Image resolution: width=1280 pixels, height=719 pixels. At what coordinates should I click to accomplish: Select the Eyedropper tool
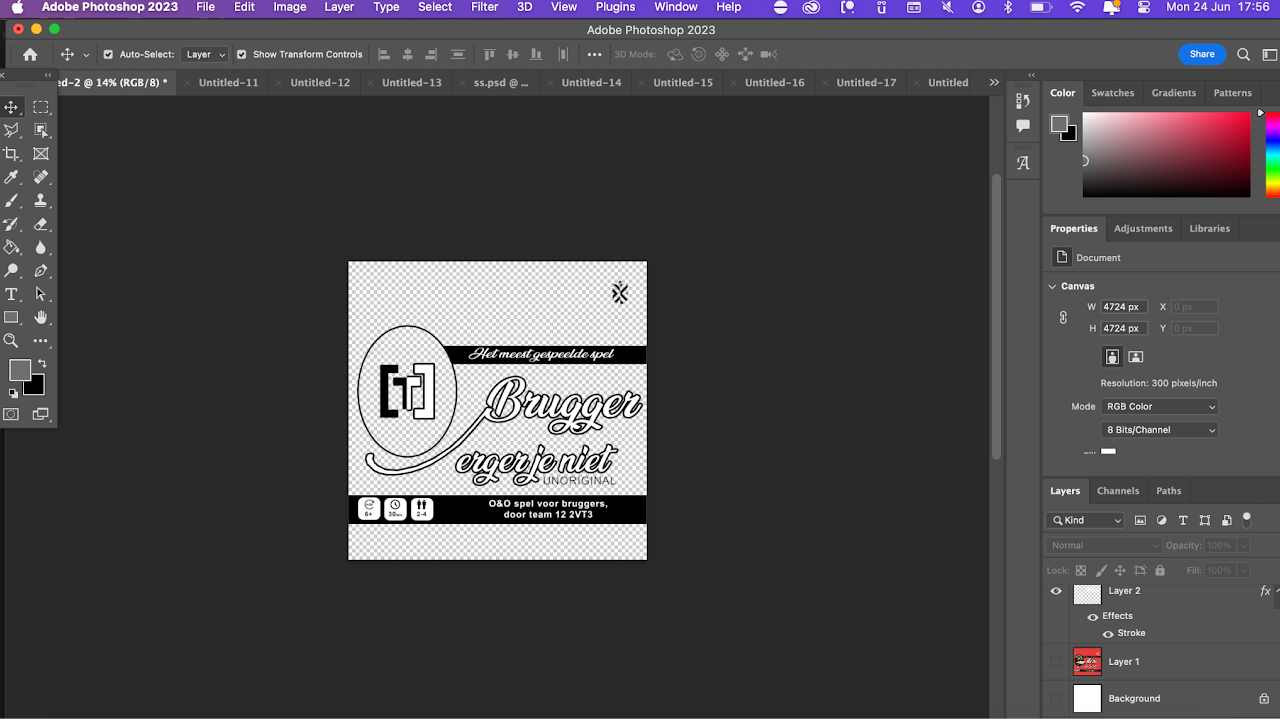click(x=12, y=177)
